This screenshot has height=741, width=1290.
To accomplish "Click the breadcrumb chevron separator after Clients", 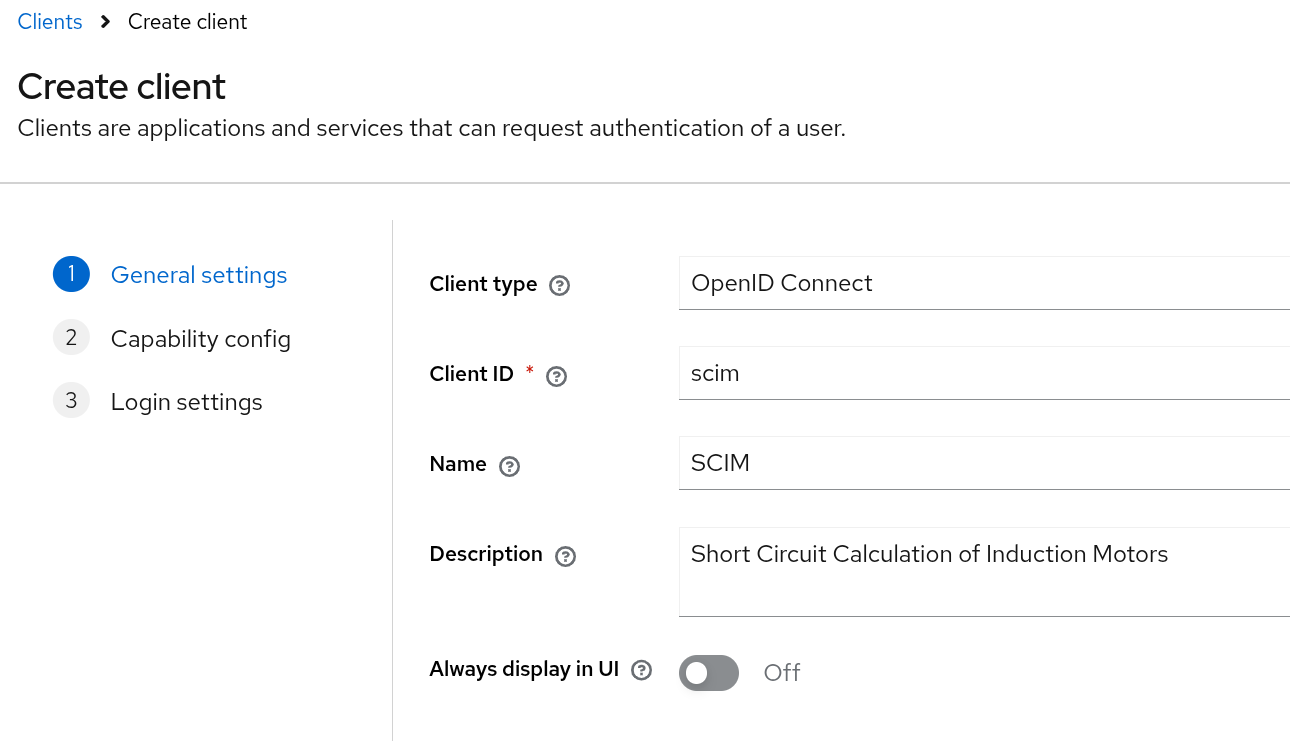I will 105,22.
